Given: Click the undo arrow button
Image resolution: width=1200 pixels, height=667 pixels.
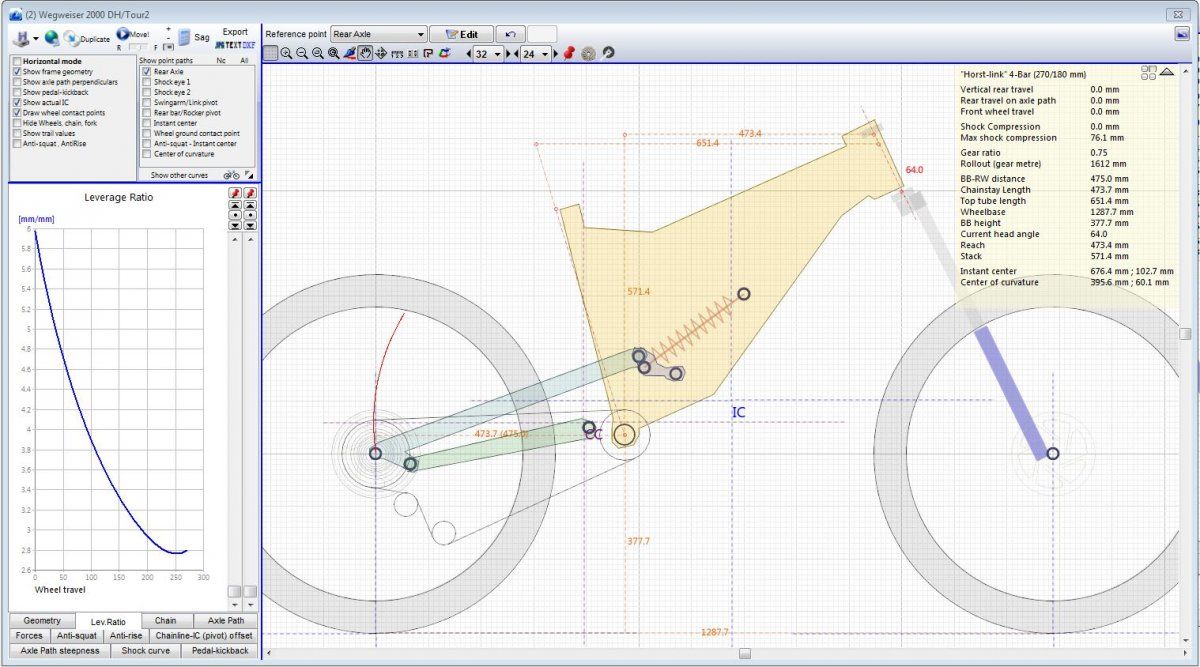Looking at the screenshot, I should (x=509, y=34).
